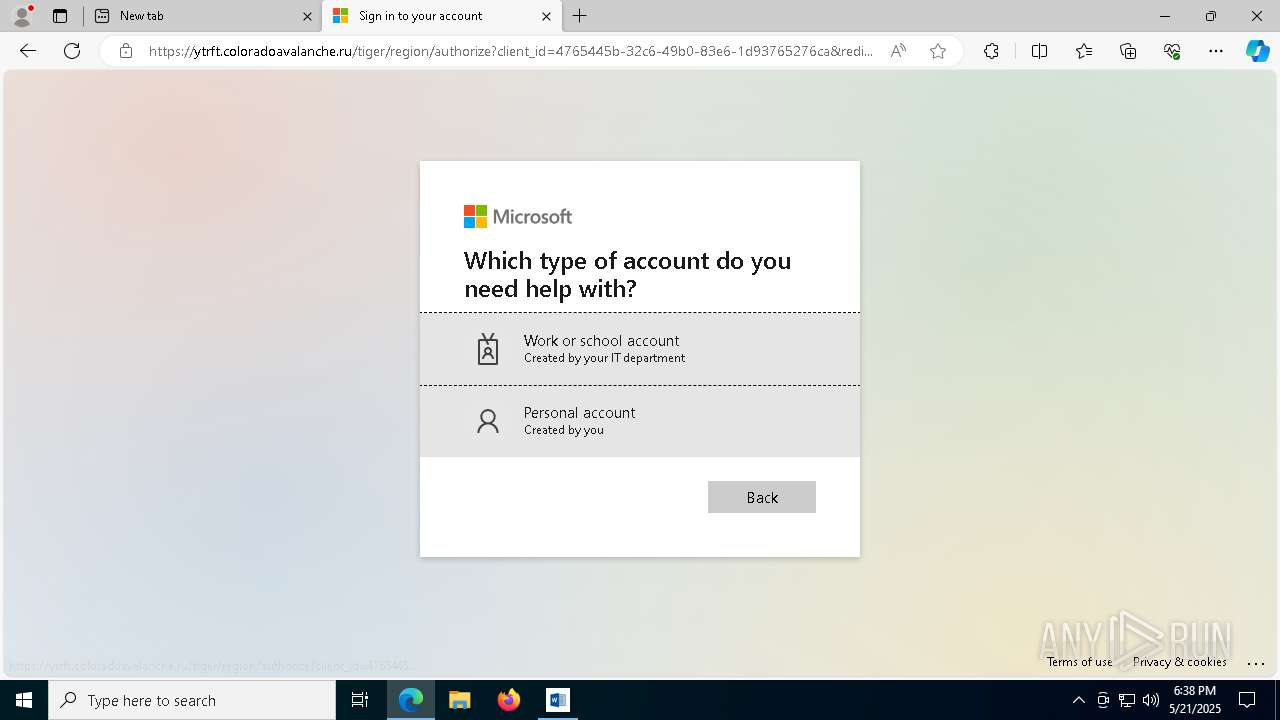This screenshot has height=720, width=1280.
Task: Minimize the browser window
Action: point(1165,16)
